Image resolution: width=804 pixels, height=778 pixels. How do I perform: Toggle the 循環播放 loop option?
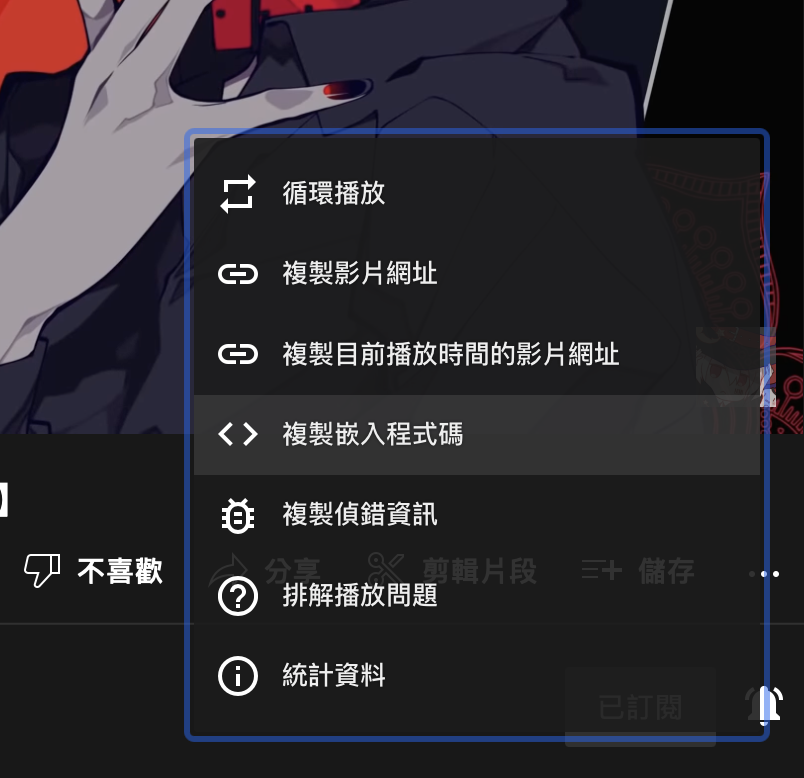(477, 194)
